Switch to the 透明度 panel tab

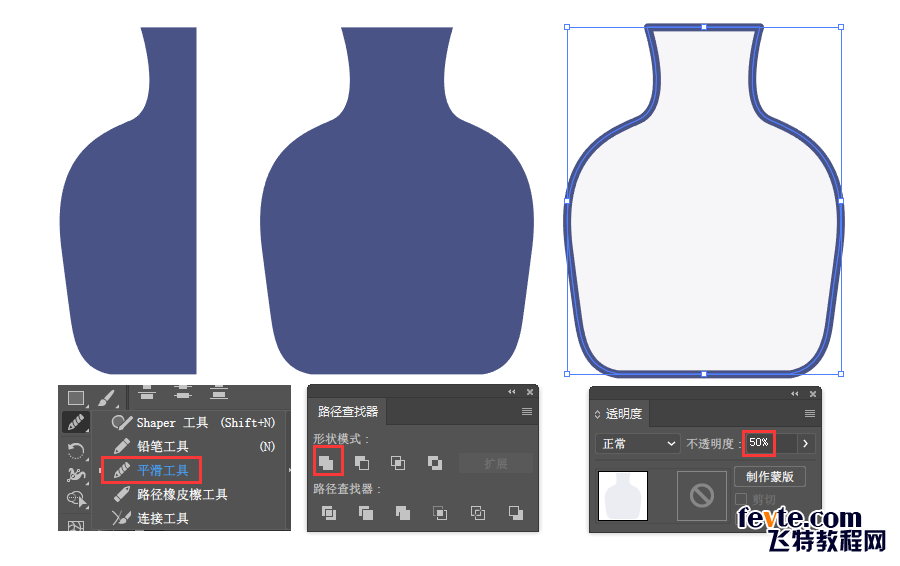tap(623, 414)
